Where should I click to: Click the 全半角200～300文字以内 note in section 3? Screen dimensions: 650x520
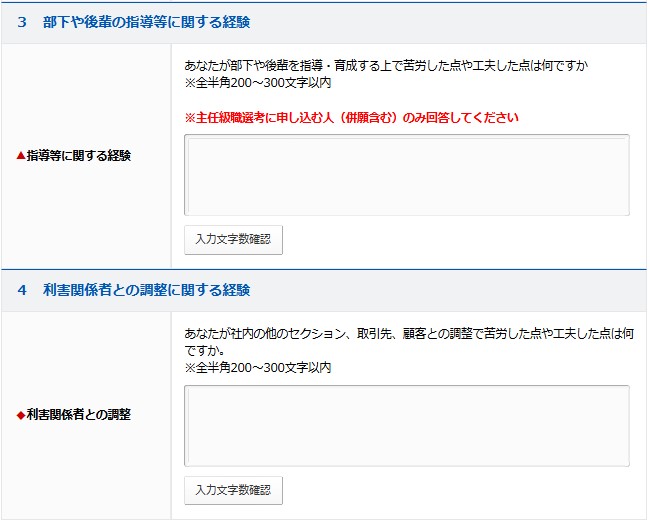[258, 83]
